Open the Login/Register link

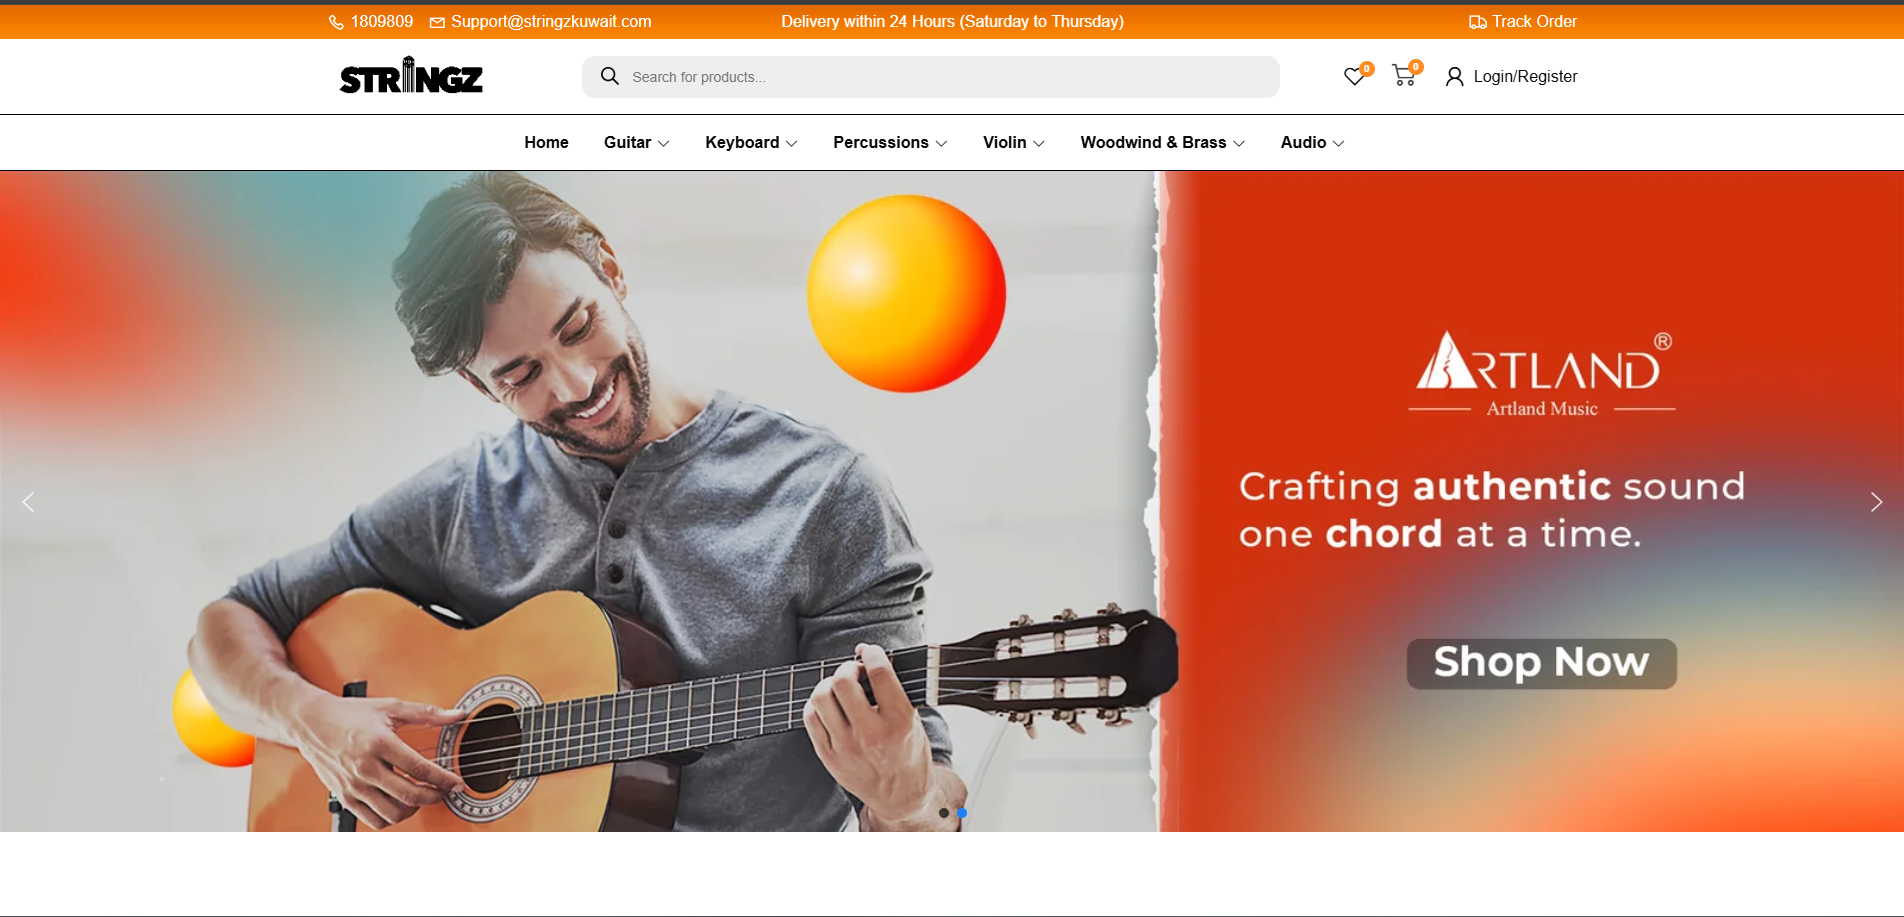(1525, 77)
